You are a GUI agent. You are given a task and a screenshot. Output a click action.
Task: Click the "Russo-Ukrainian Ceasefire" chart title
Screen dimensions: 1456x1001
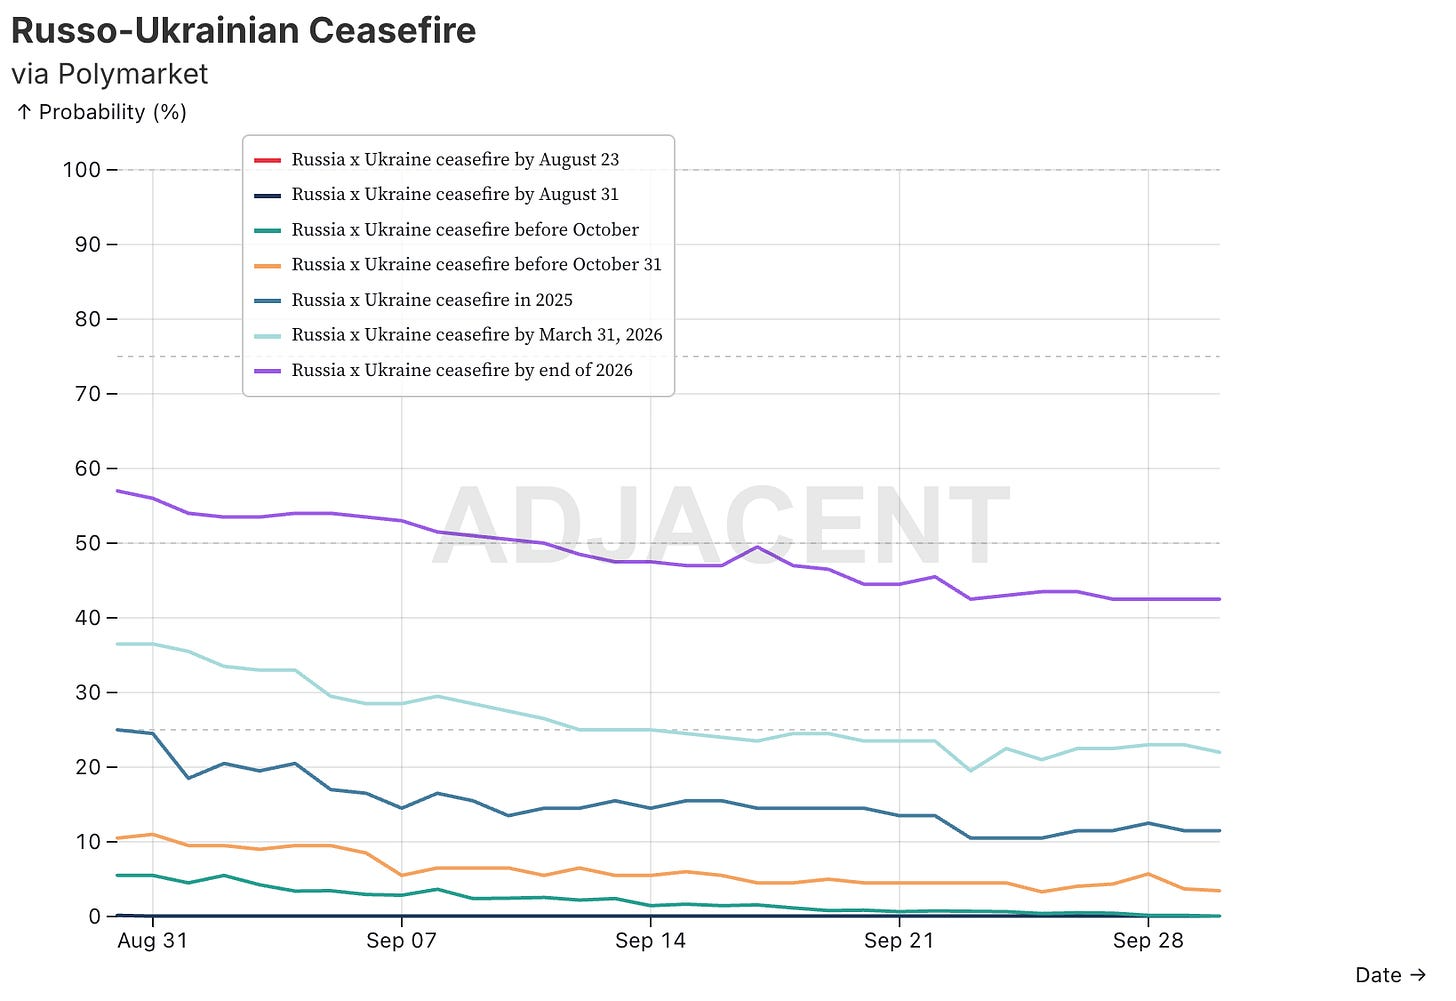pos(243,30)
